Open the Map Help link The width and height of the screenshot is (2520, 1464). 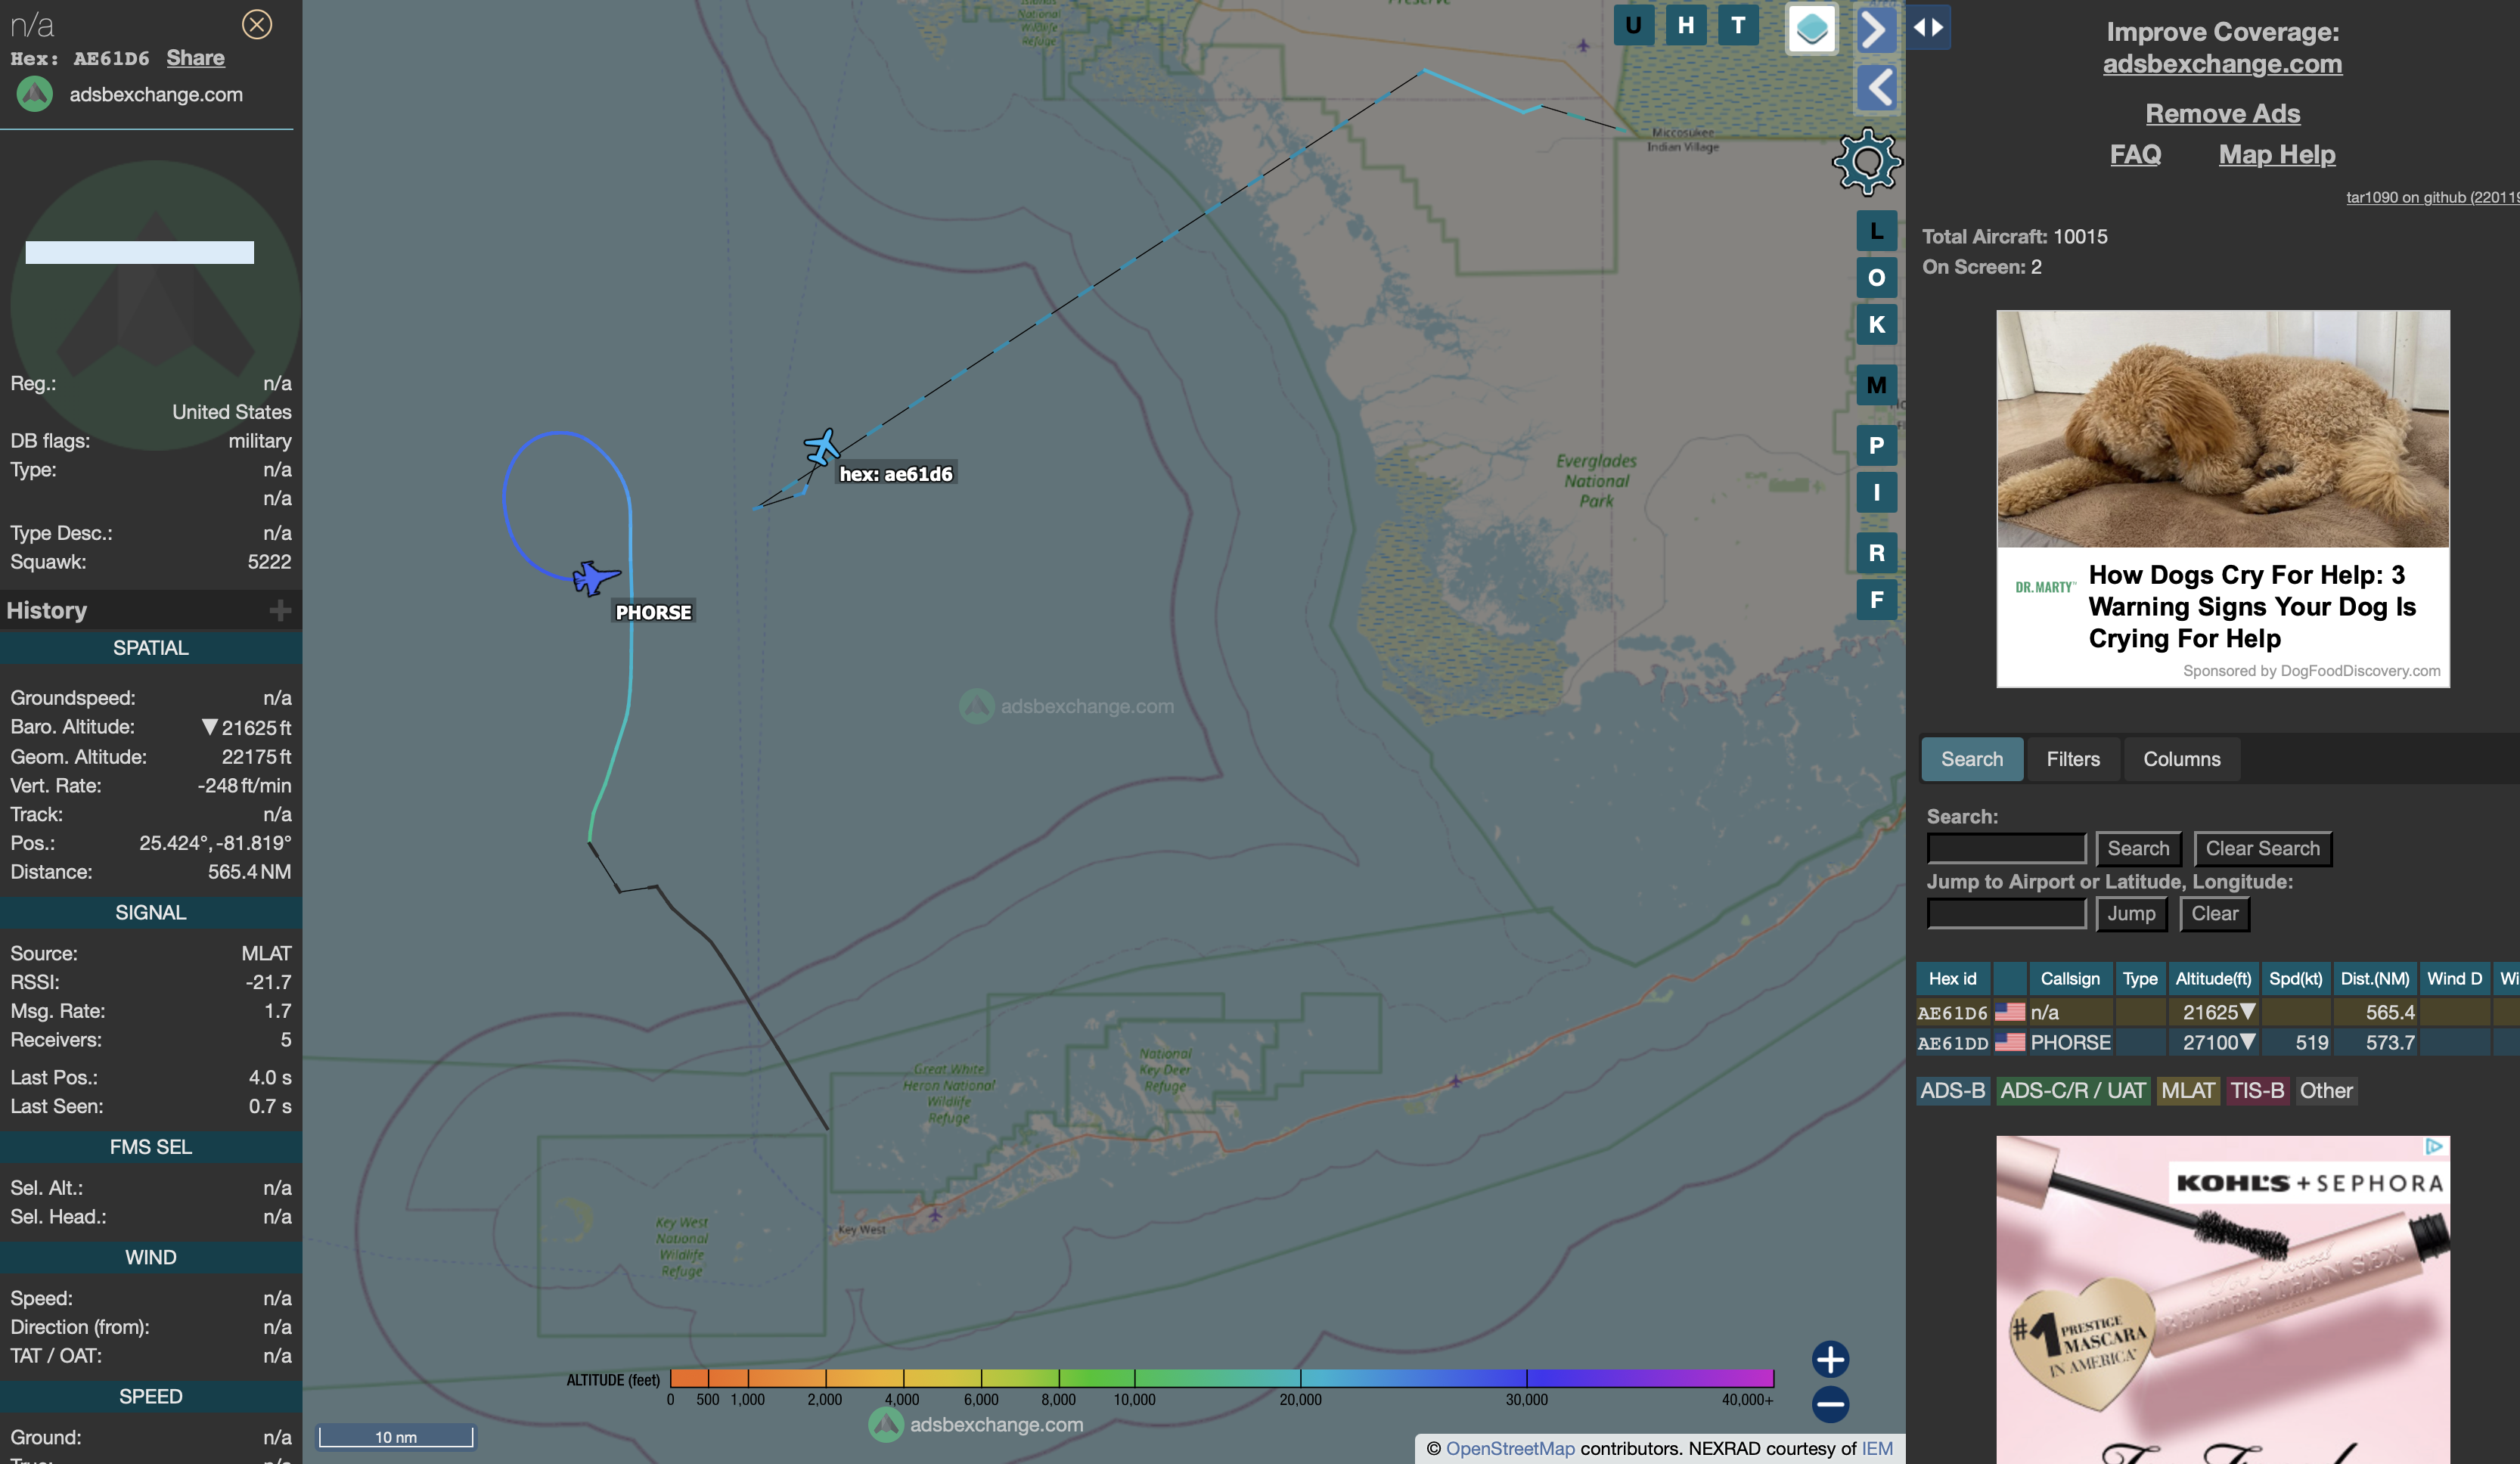2277,155
